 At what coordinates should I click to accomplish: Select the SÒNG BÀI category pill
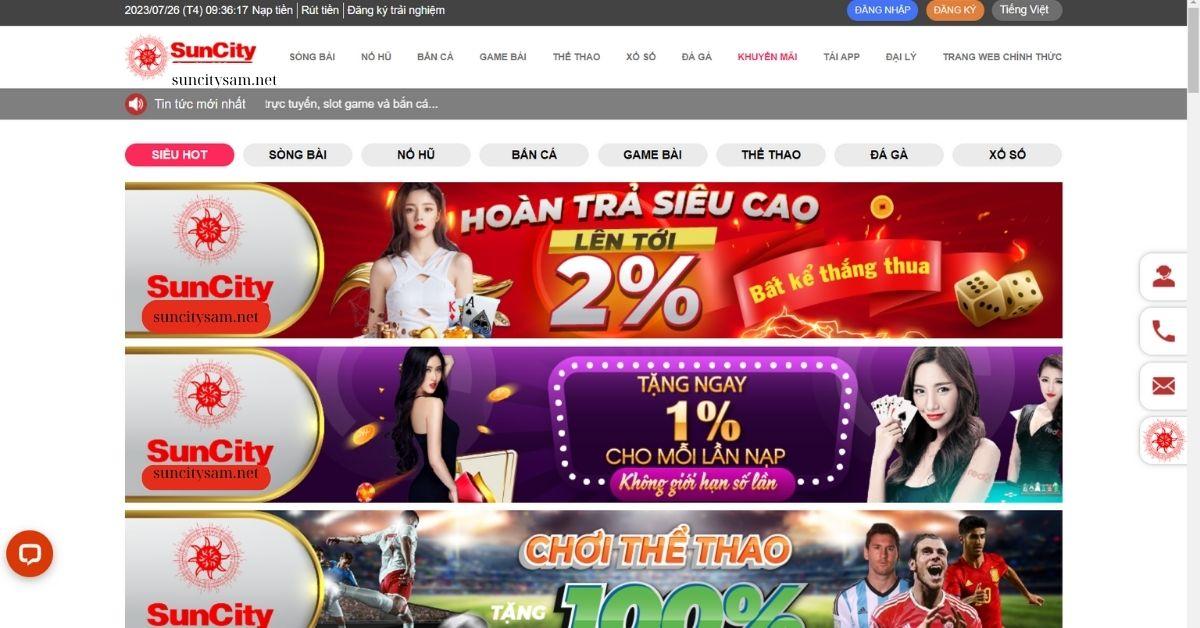(x=298, y=155)
